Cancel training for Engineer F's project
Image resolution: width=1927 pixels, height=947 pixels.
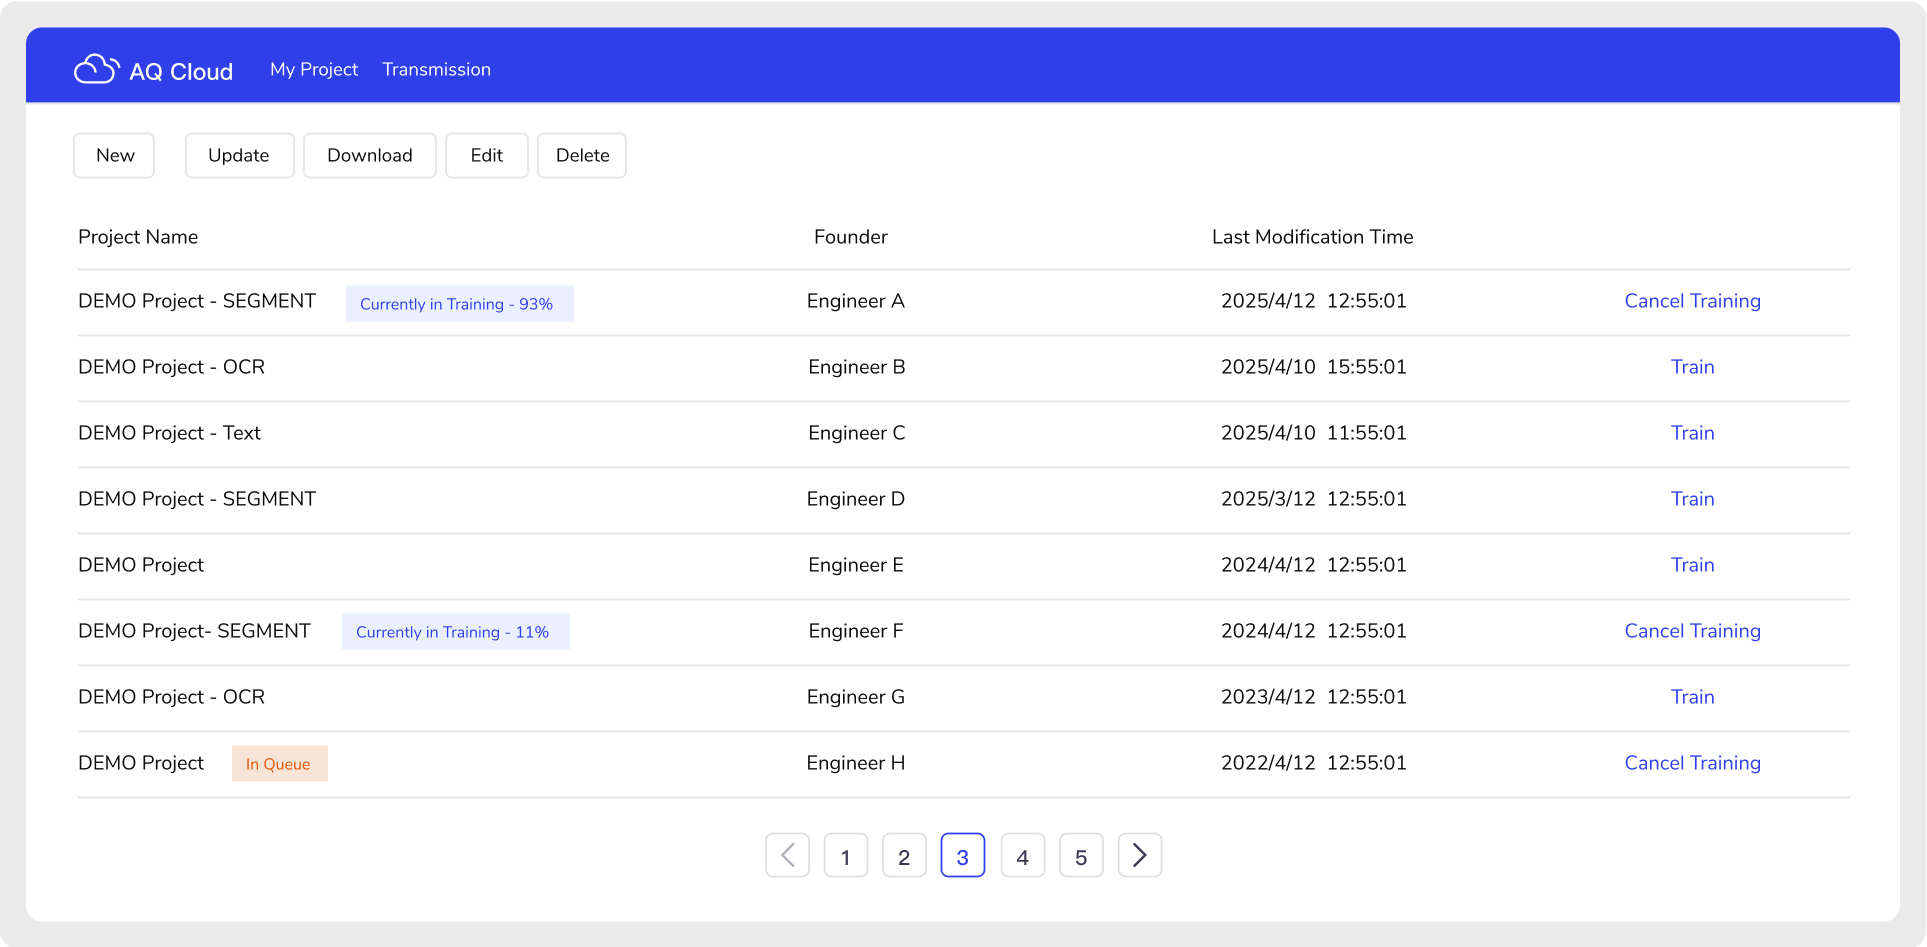click(x=1692, y=631)
